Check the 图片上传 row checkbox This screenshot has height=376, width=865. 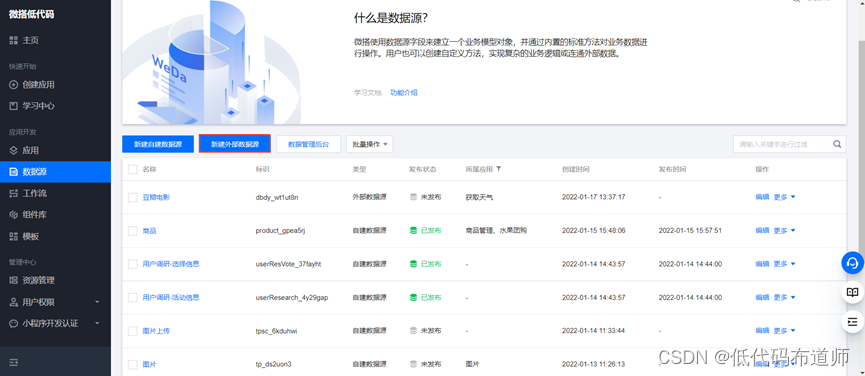click(132, 331)
